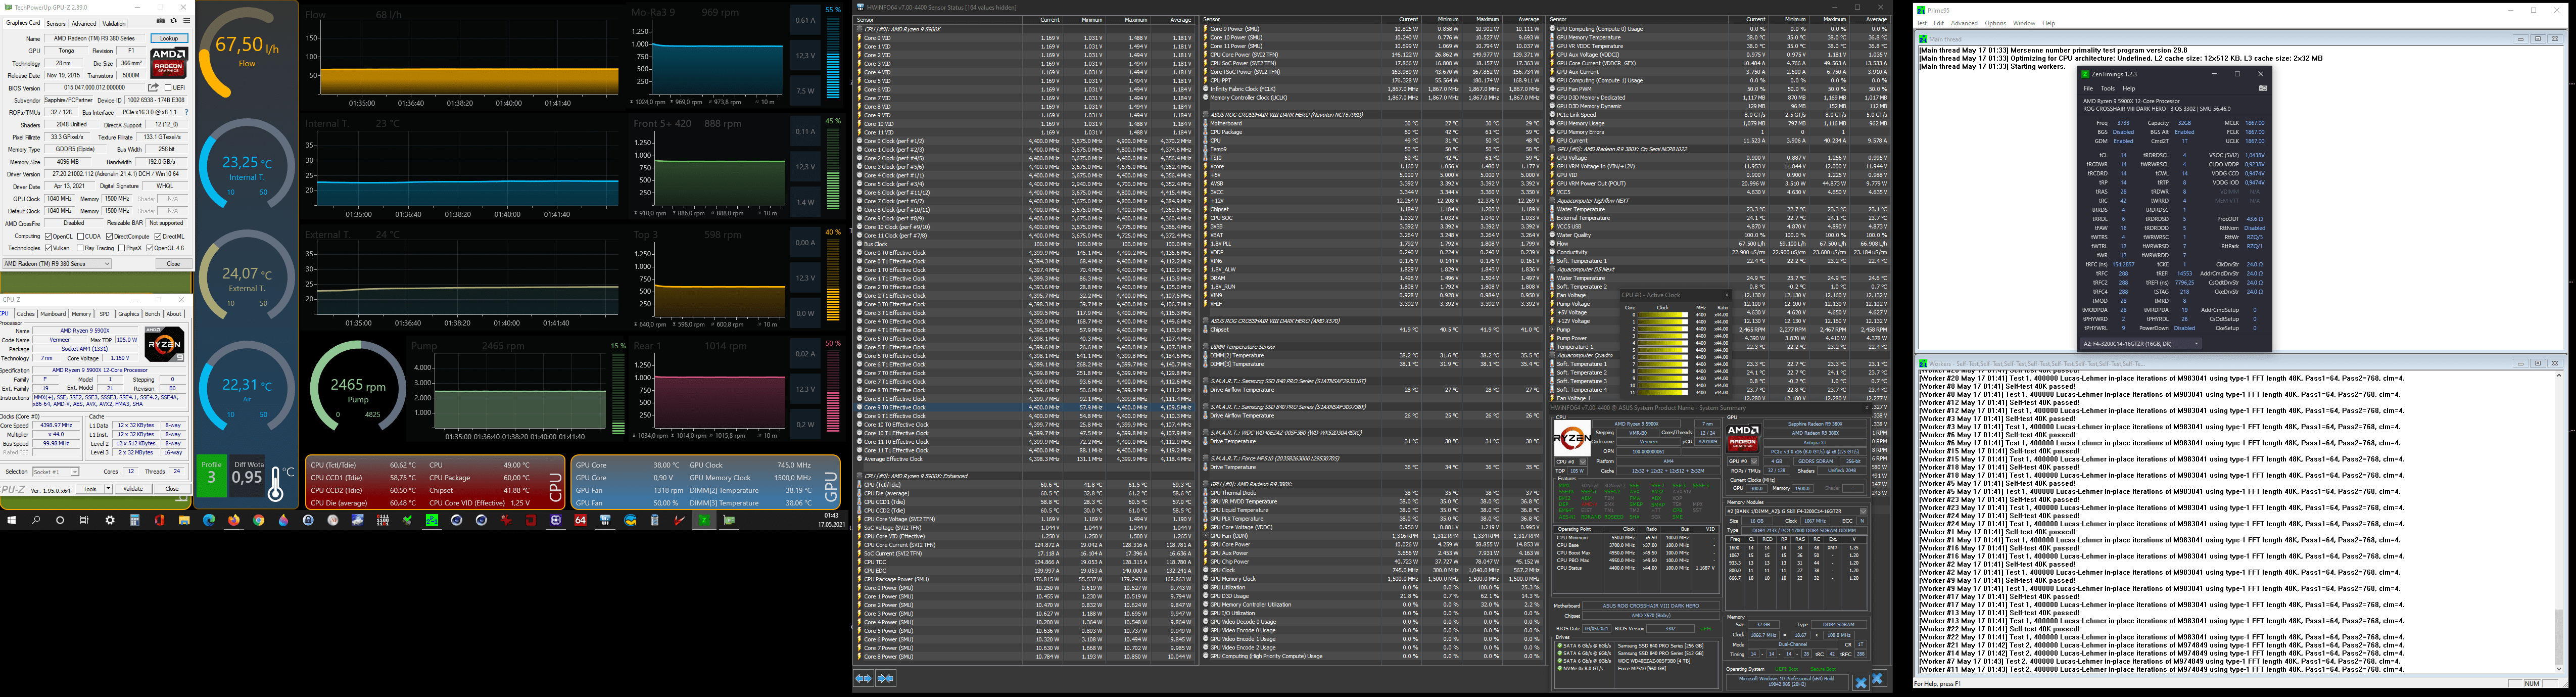Open Task View on the taskbar

coord(85,520)
